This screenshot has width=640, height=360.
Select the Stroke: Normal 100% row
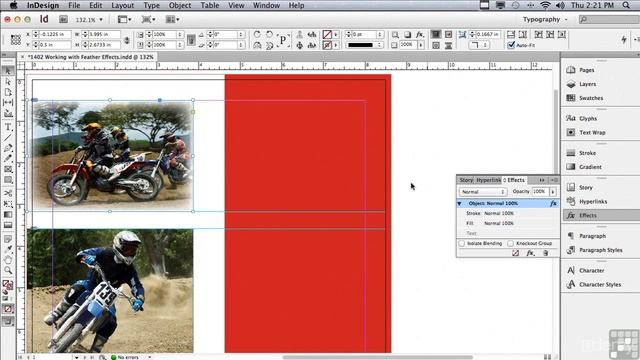[x=508, y=213]
